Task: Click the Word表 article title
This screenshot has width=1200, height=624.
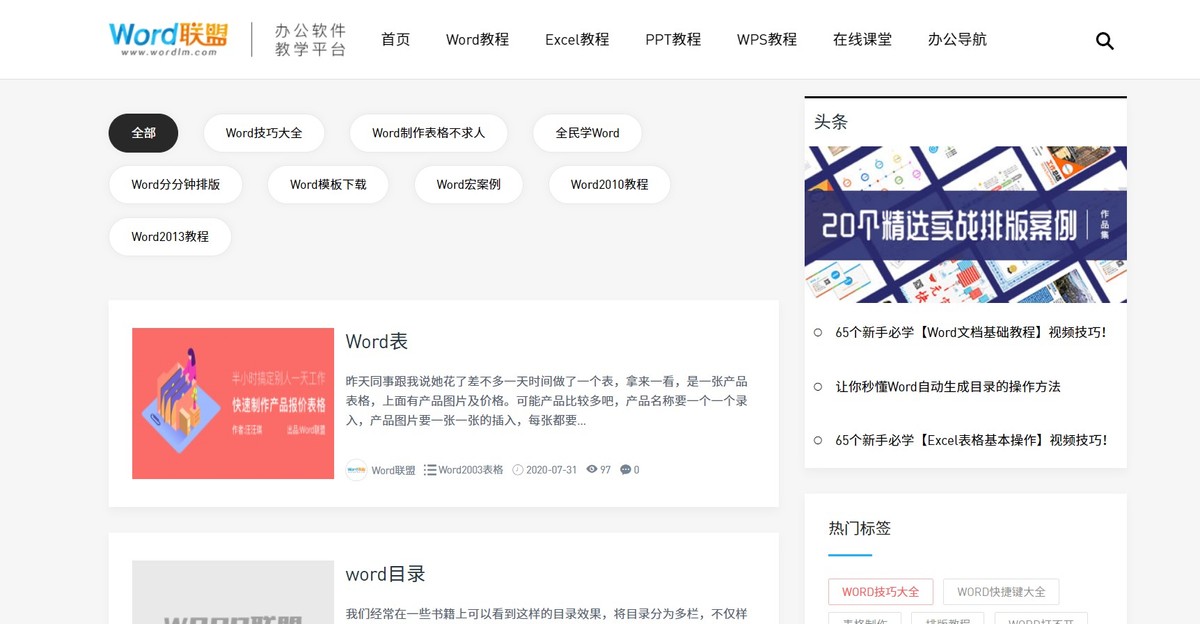Action: [376, 341]
